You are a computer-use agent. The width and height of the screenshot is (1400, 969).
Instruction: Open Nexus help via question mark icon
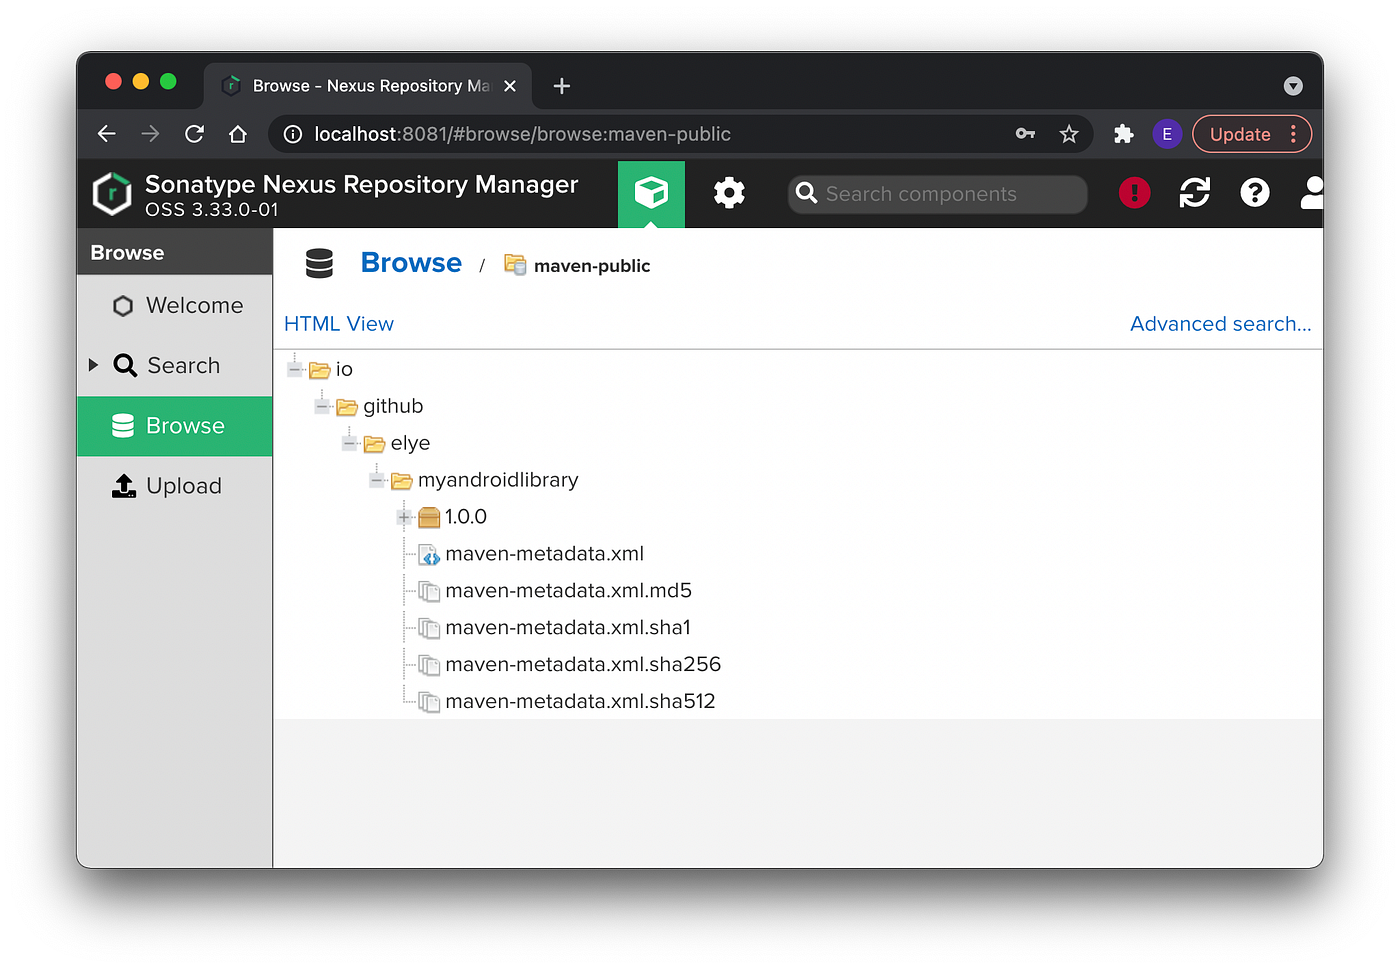(x=1255, y=192)
